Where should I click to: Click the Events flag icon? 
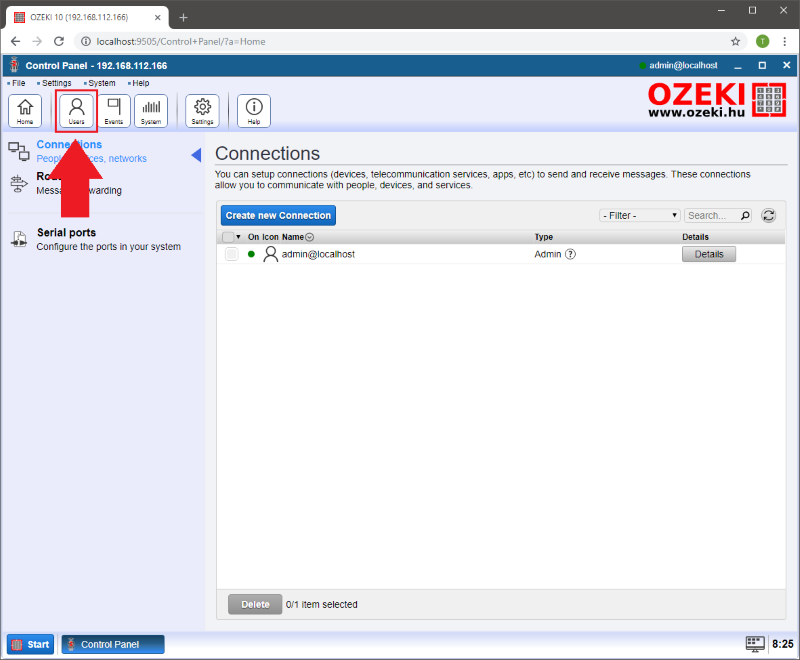pos(114,110)
